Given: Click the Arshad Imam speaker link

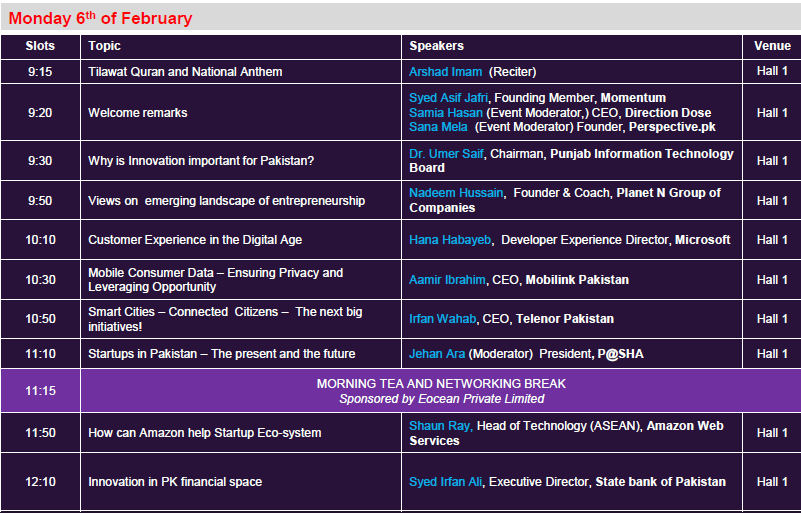Looking at the screenshot, I should click(446, 72).
